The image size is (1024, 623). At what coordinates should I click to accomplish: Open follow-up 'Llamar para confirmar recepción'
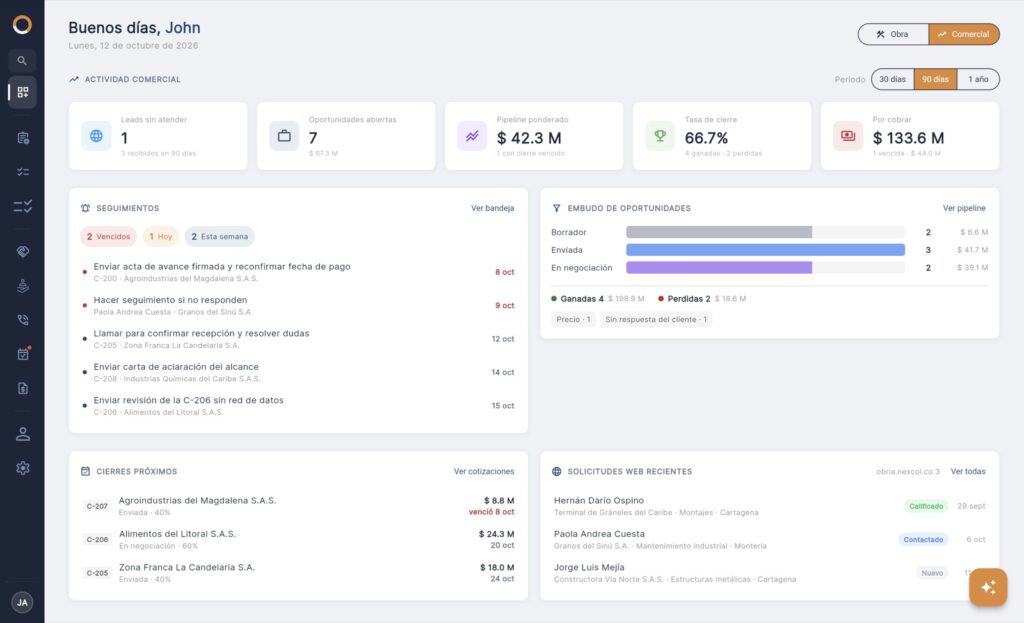click(x=298, y=339)
